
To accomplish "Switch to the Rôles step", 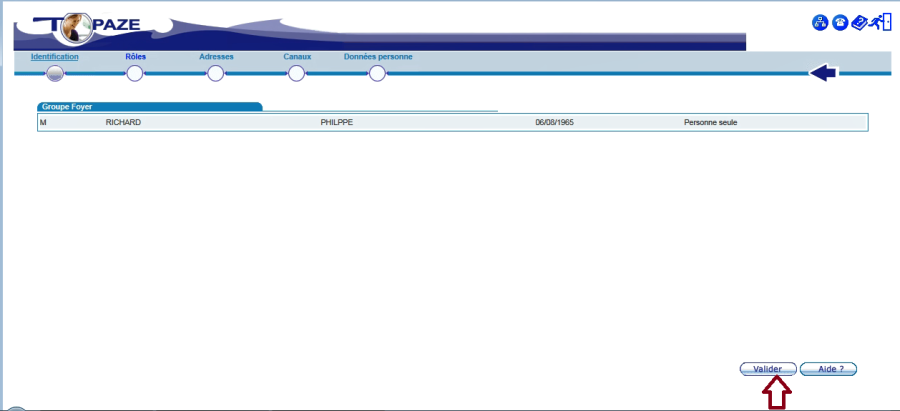I will (135, 57).
